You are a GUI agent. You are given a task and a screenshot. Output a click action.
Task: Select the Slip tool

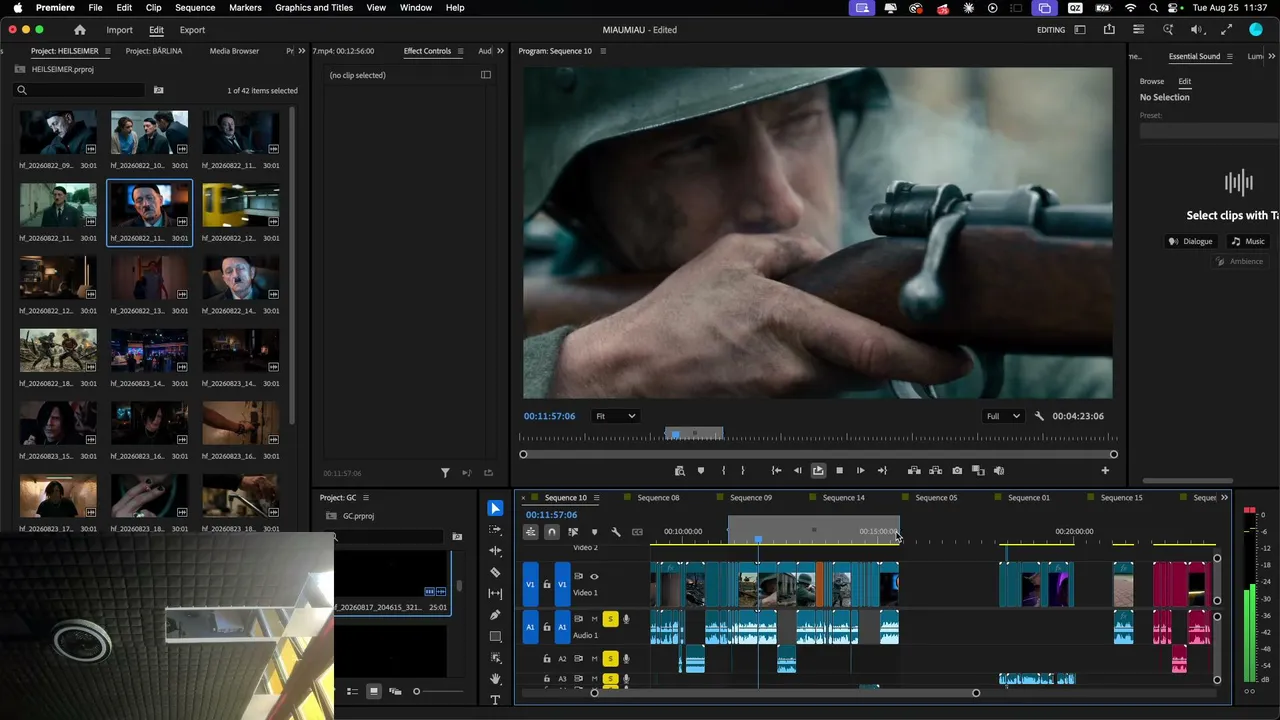[x=495, y=594]
